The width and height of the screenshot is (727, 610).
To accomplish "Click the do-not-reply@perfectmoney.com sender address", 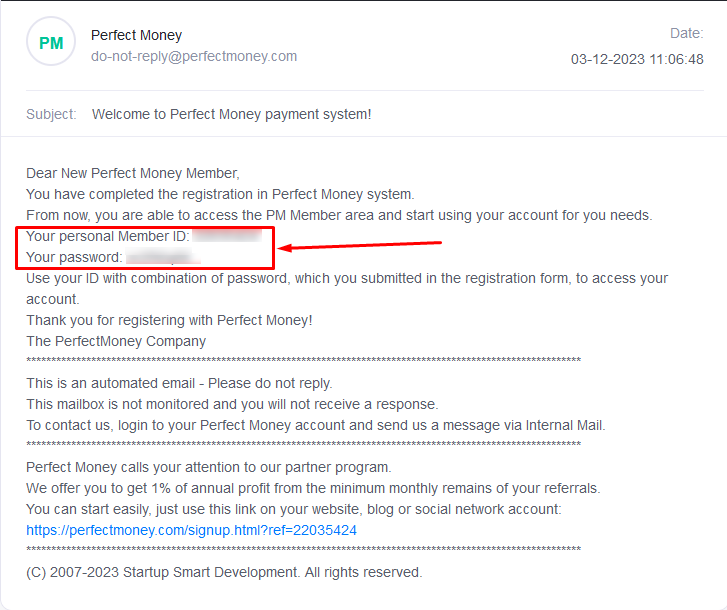I will (194, 56).
